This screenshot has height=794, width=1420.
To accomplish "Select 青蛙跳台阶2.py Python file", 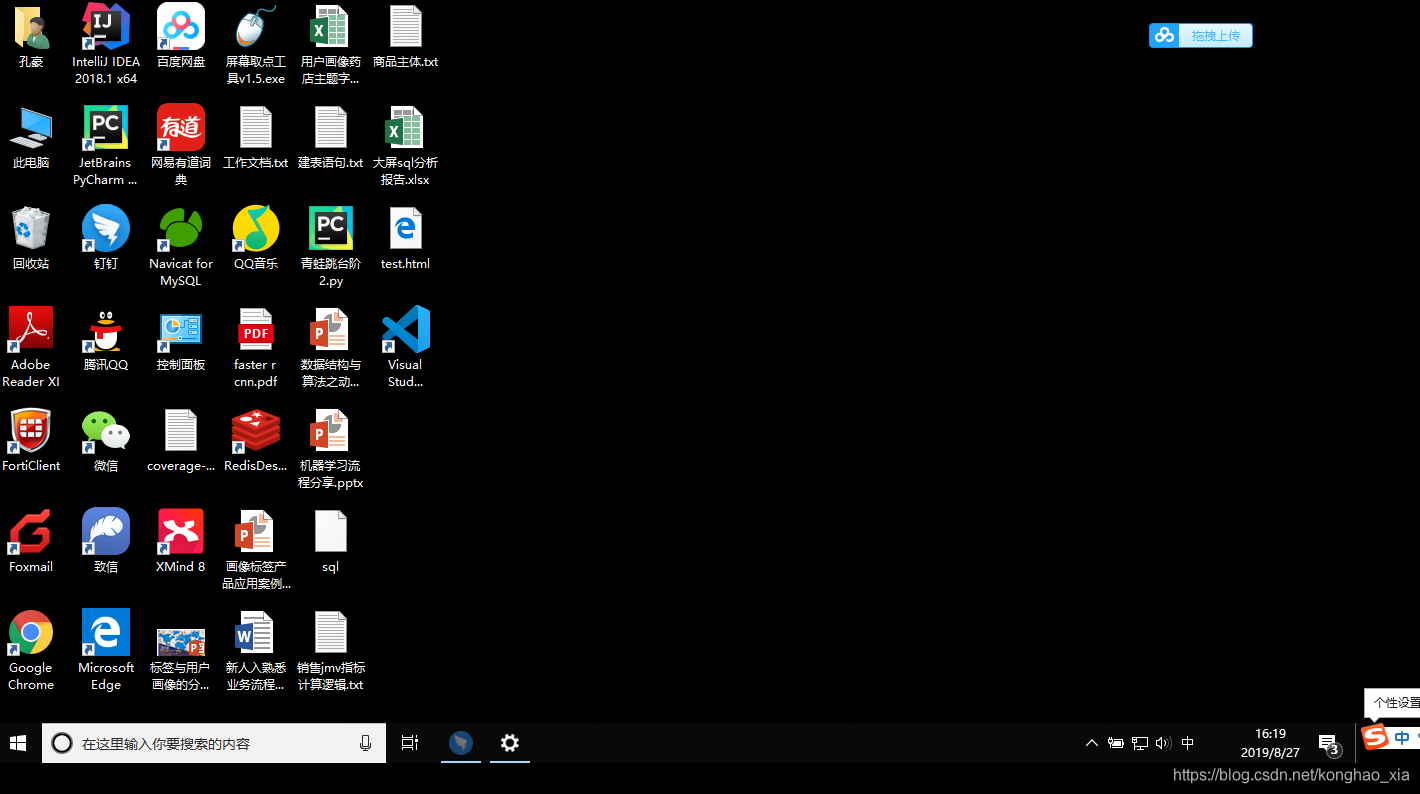I will (x=330, y=246).
